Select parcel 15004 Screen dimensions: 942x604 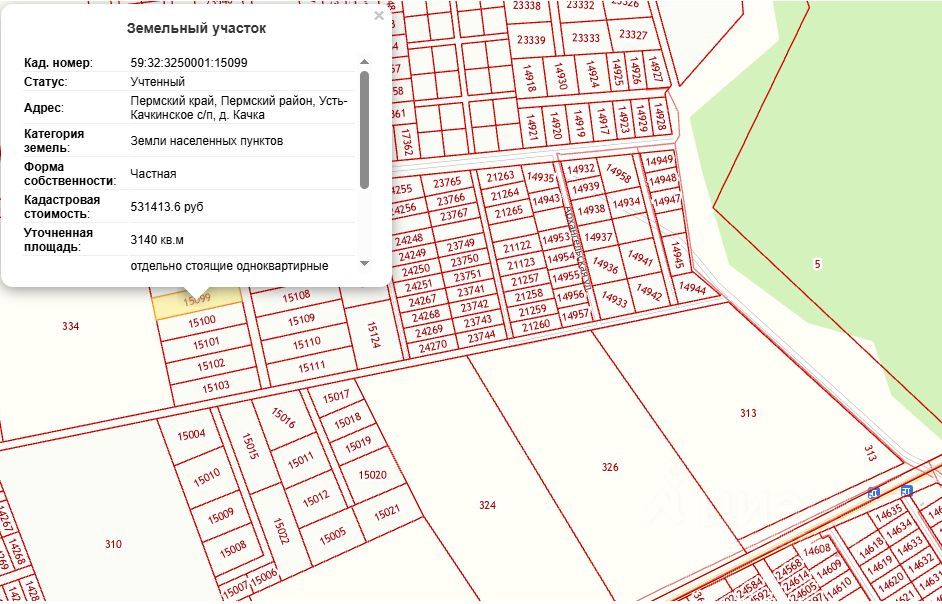(191, 435)
